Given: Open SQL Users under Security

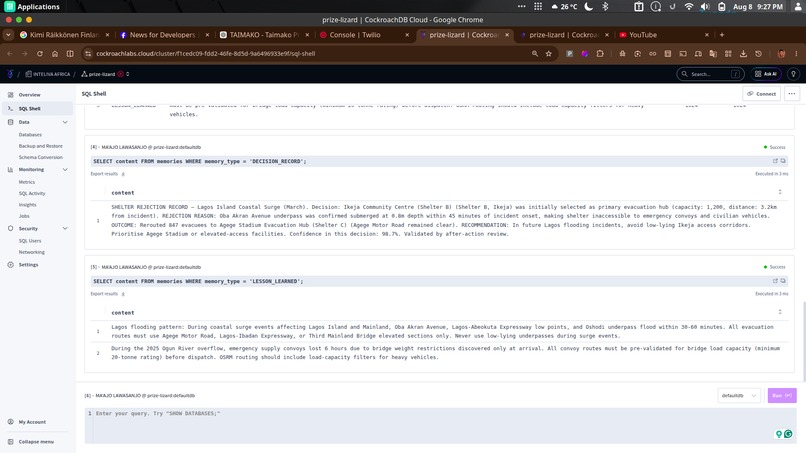Looking at the screenshot, I should (x=30, y=241).
